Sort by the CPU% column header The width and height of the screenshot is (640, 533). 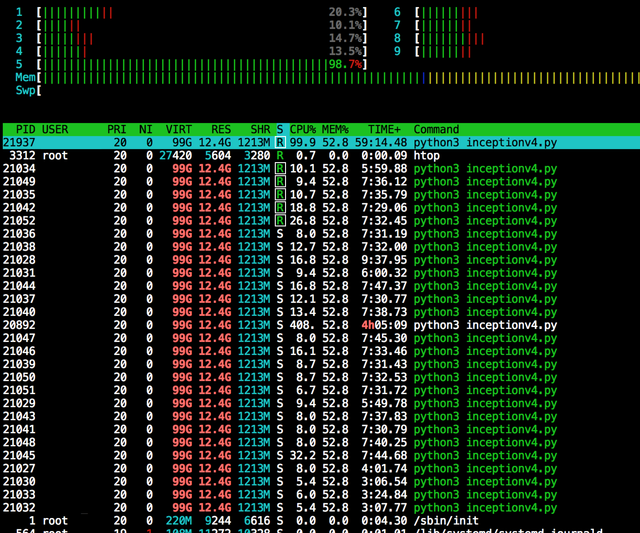click(303, 129)
